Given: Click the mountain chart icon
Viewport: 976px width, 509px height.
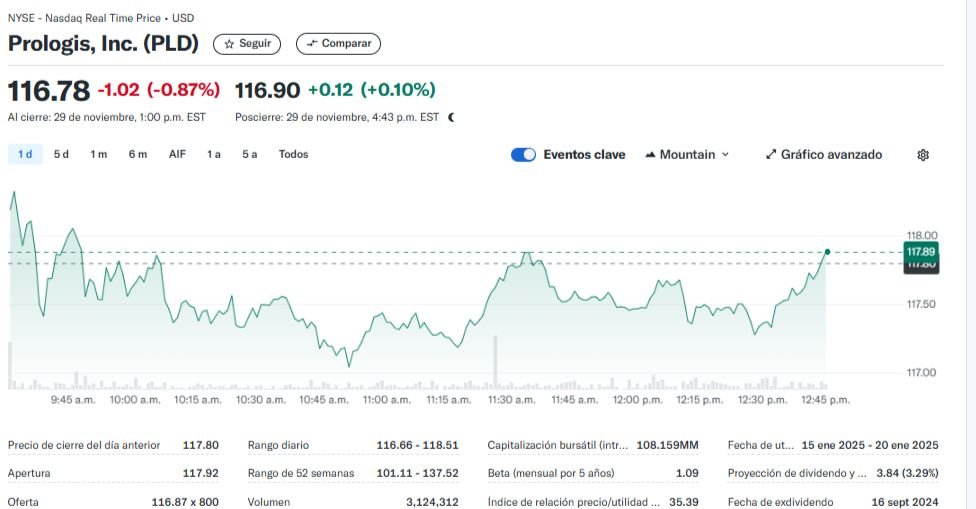Looking at the screenshot, I should click(x=650, y=155).
